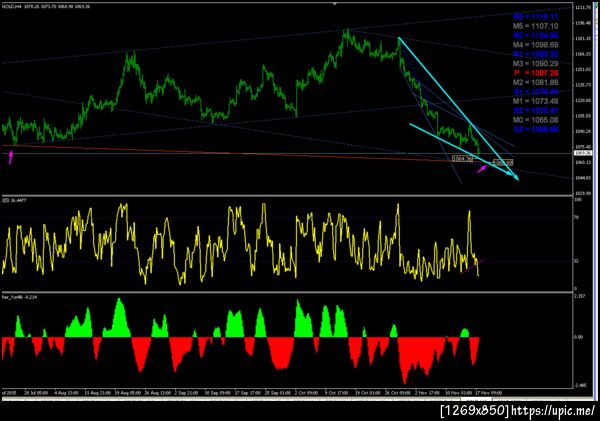The image size is (600, 421).
Task: Click the red P = 1087.28 pivot label
Action: [536, 73]
